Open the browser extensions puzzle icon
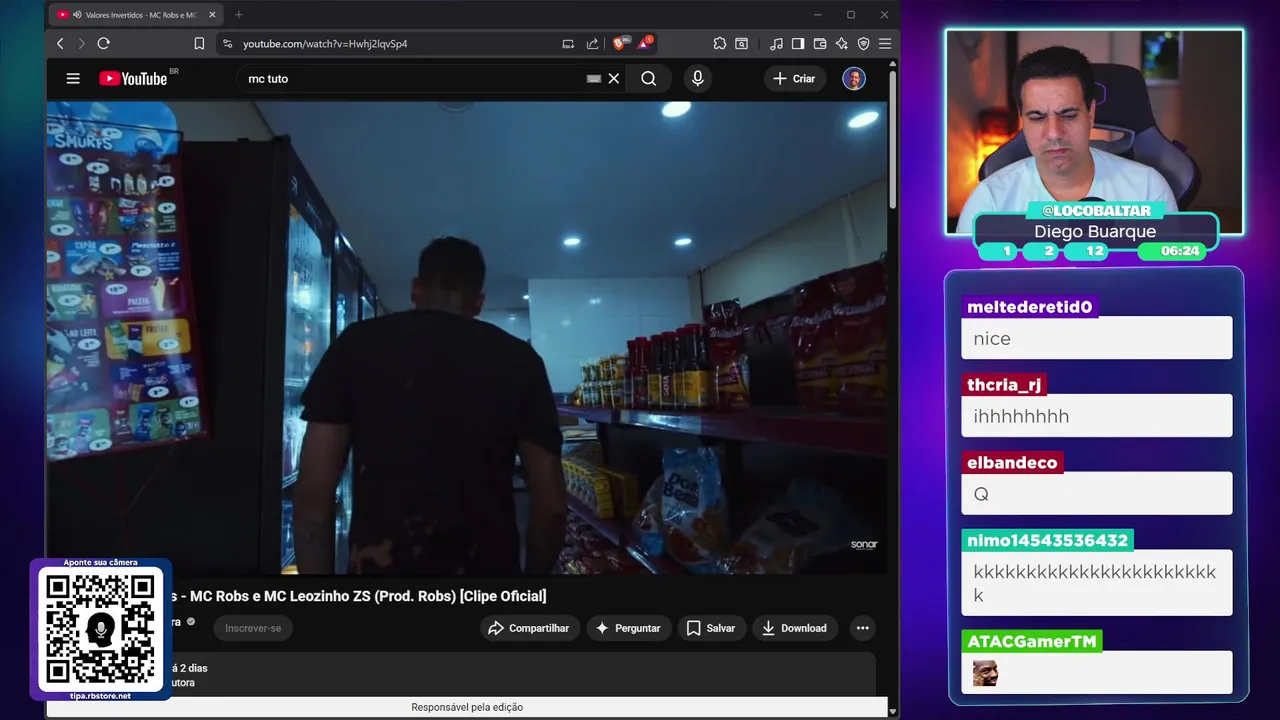This screenshot has height=720, width=1280. point(720,44)
